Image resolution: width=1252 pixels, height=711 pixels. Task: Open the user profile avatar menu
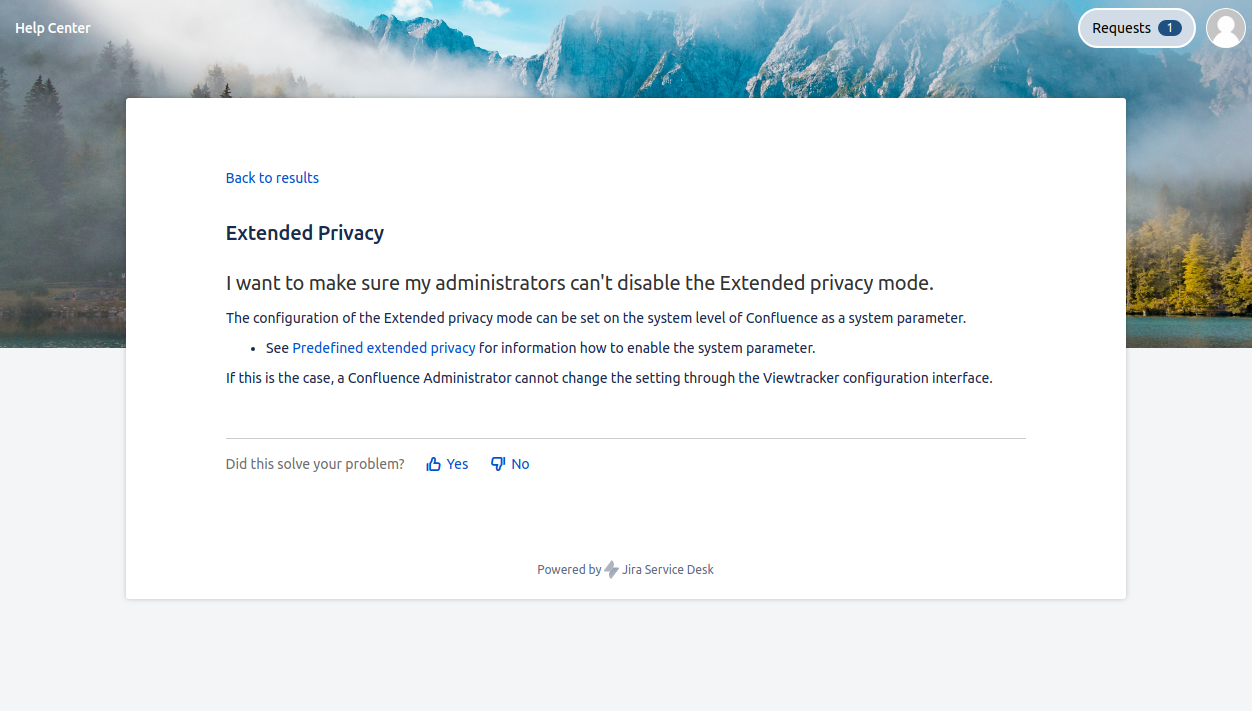(x=1225, y=28)
